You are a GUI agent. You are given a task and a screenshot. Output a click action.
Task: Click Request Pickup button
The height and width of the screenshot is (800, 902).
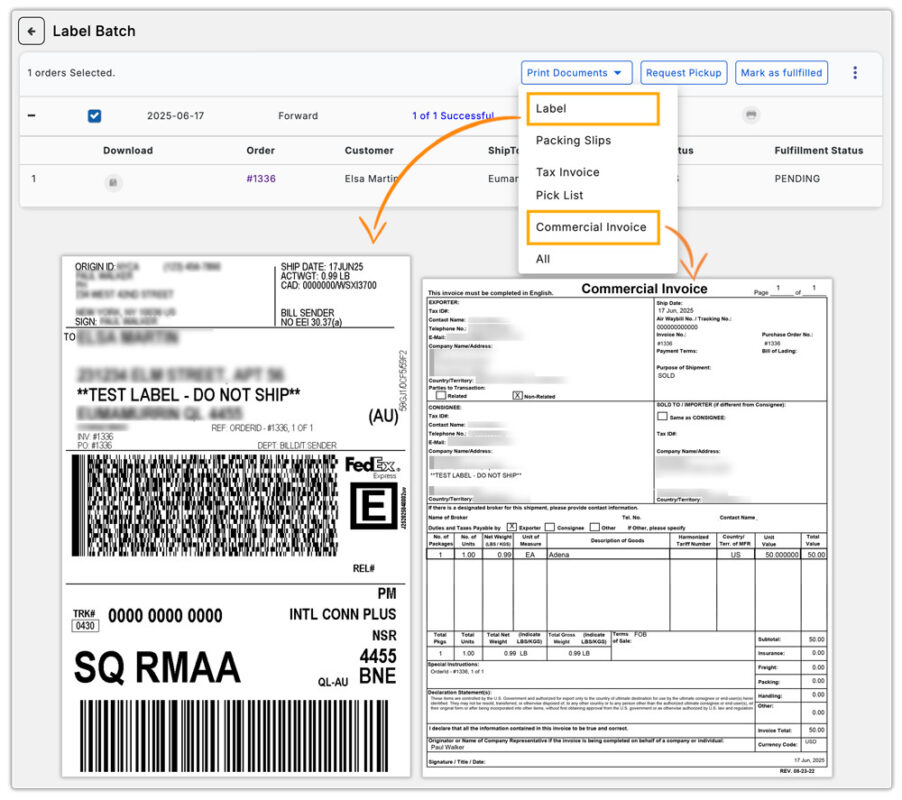click(x=683, y=72)
